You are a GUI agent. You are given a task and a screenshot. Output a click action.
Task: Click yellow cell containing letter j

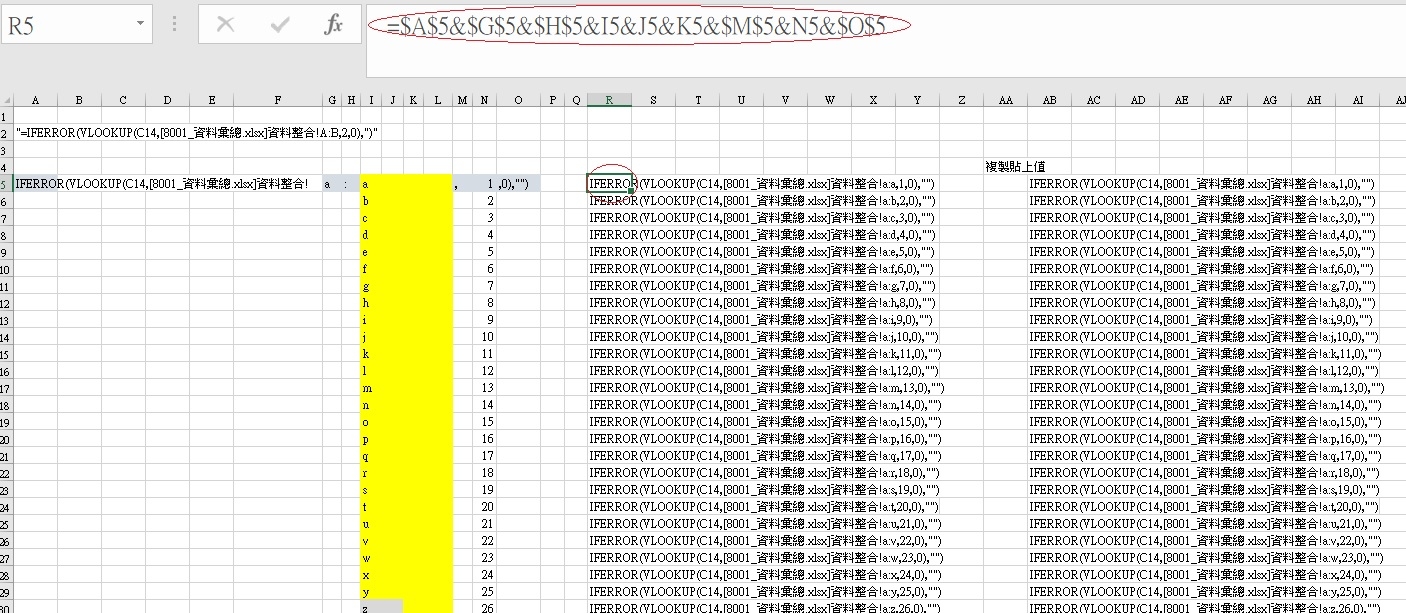point(371,337)
